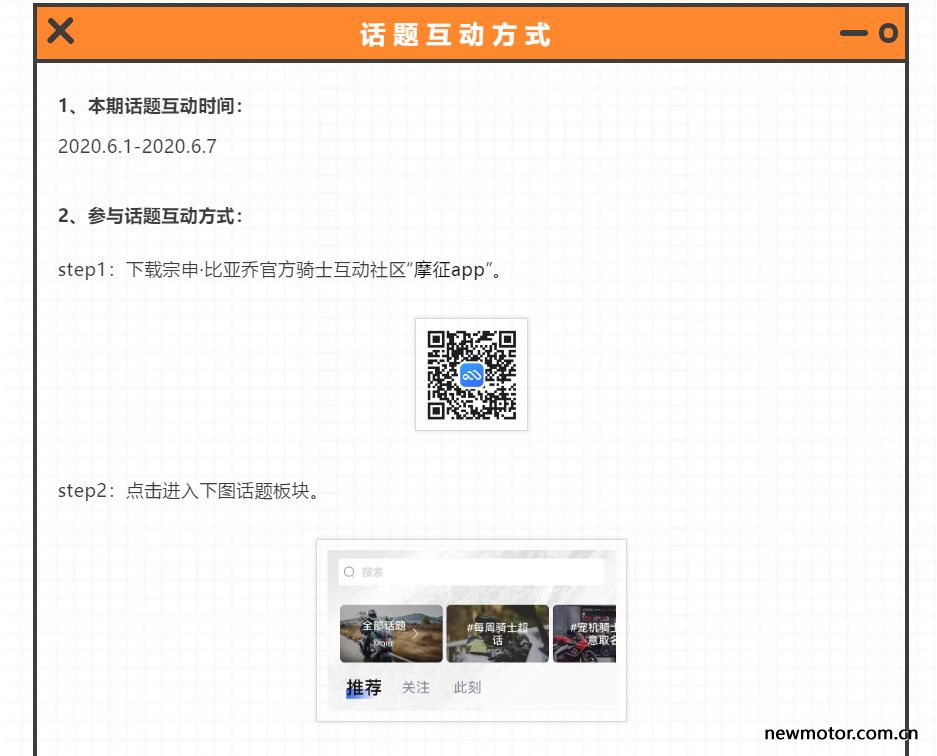The width and height of the screenshot is (937, 756).
Task: Click the minimize dash icon in header
Action: (x=853, y=33)
